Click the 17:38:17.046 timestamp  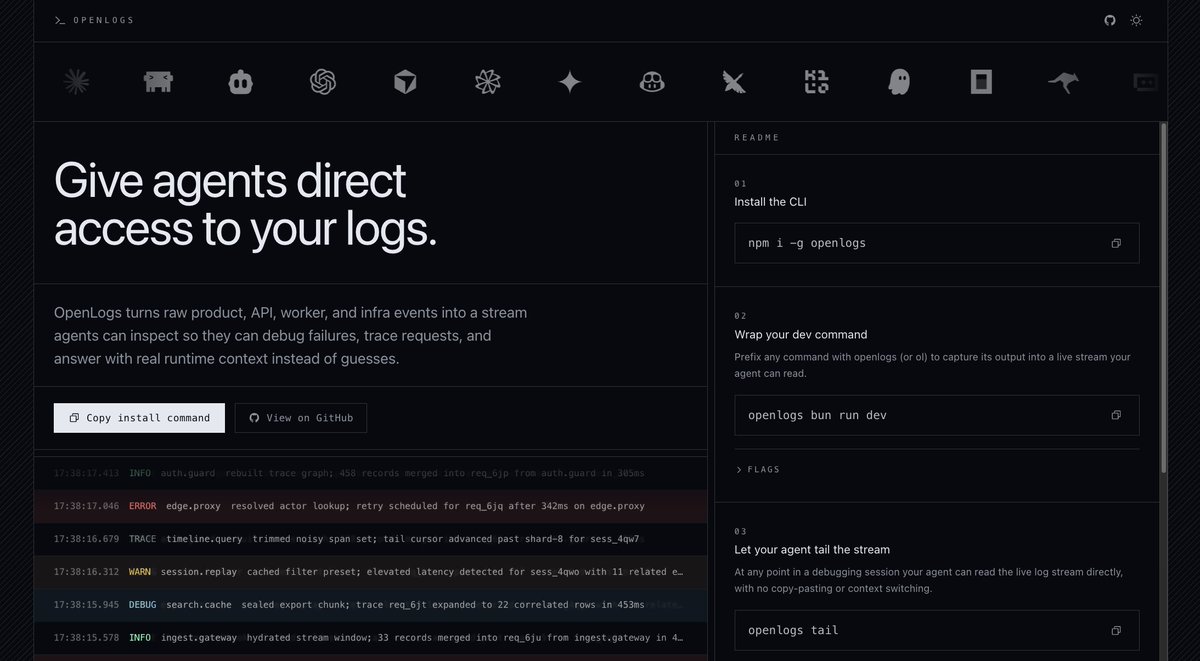(86, 506)
